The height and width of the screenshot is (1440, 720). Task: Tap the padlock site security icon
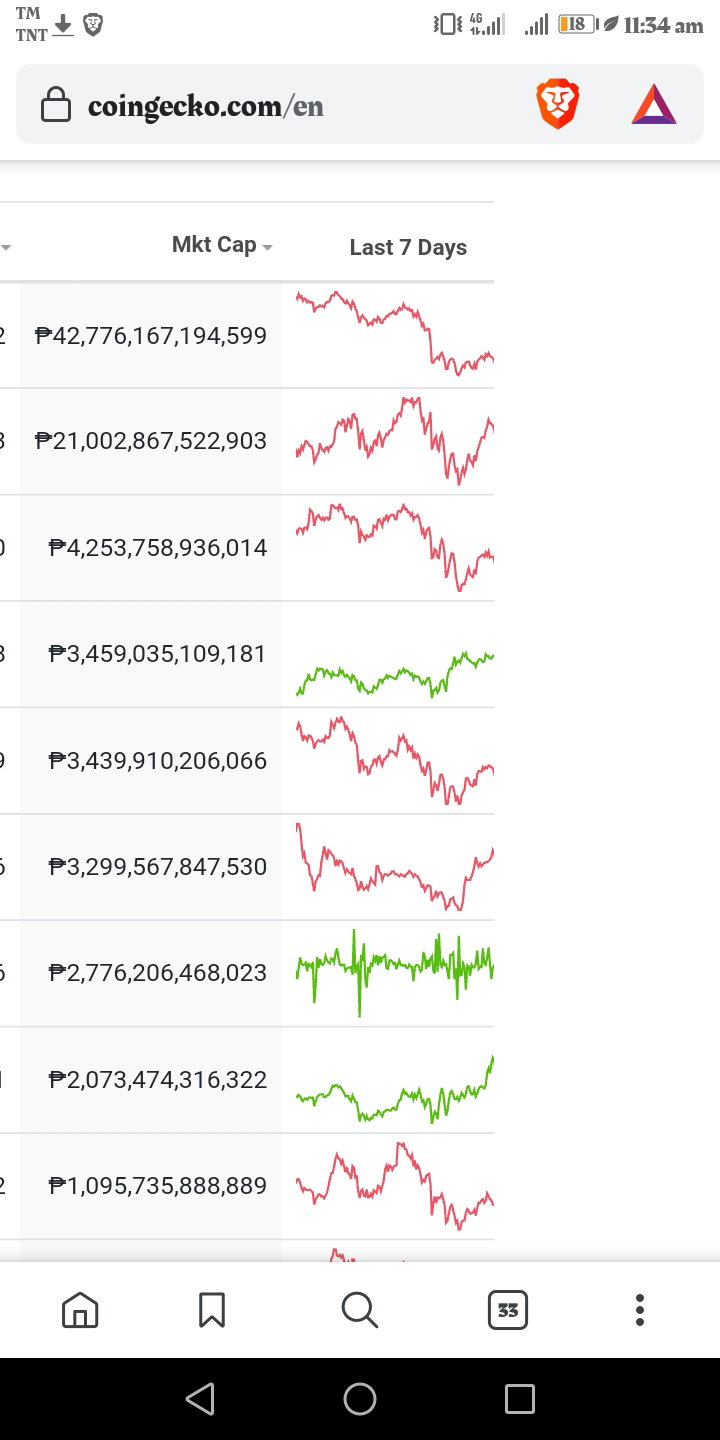(55, 105)
